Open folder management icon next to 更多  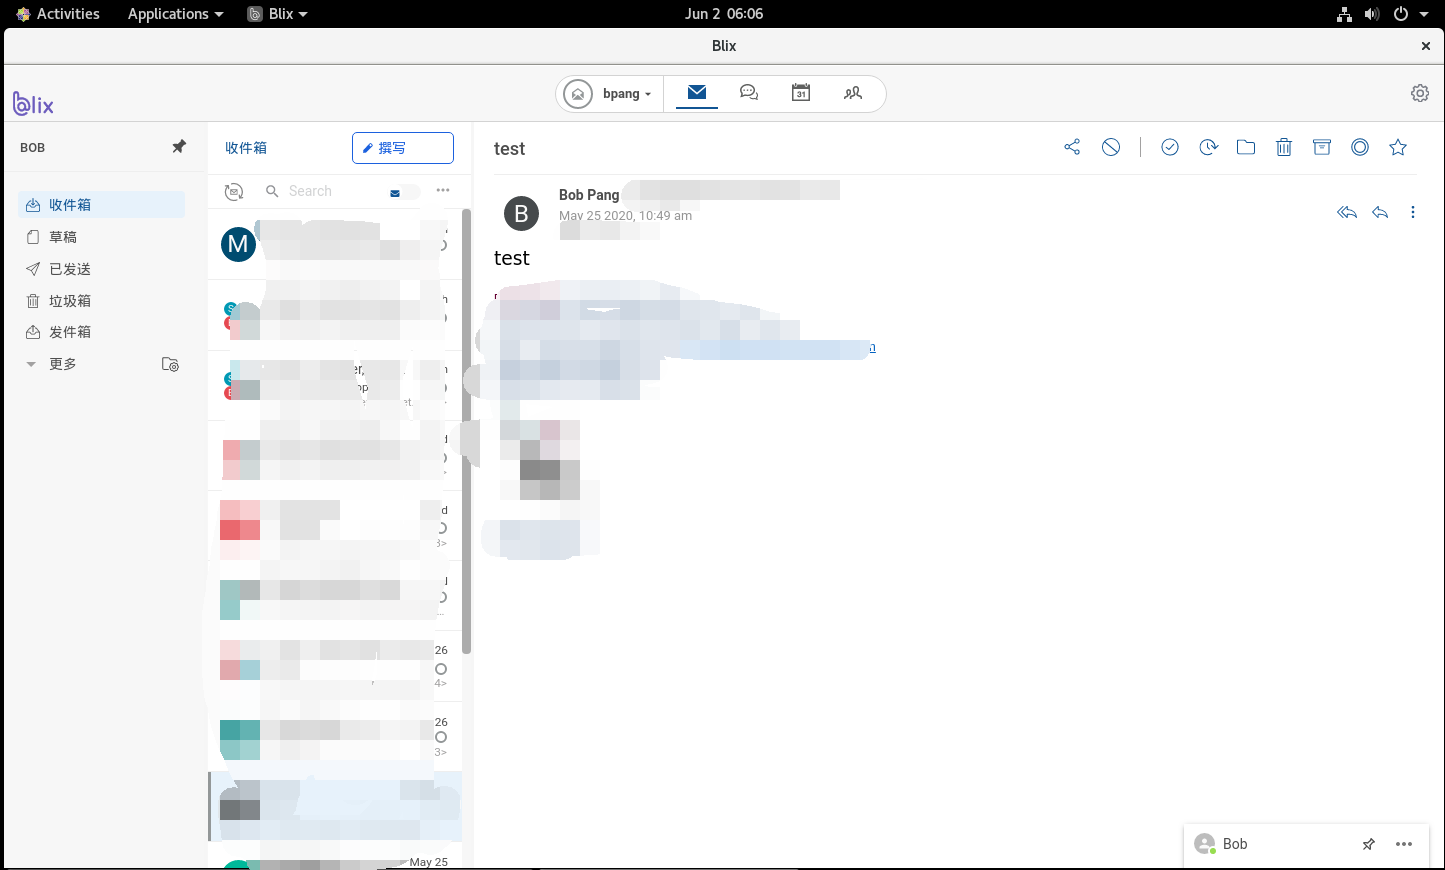coord(171,364)
